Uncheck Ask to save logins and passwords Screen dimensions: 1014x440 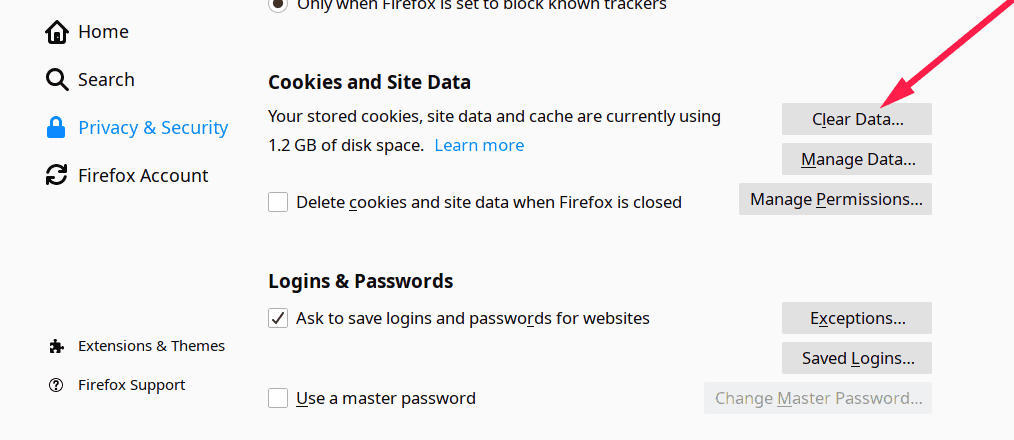pyautogui.click(x=278, y=318)
